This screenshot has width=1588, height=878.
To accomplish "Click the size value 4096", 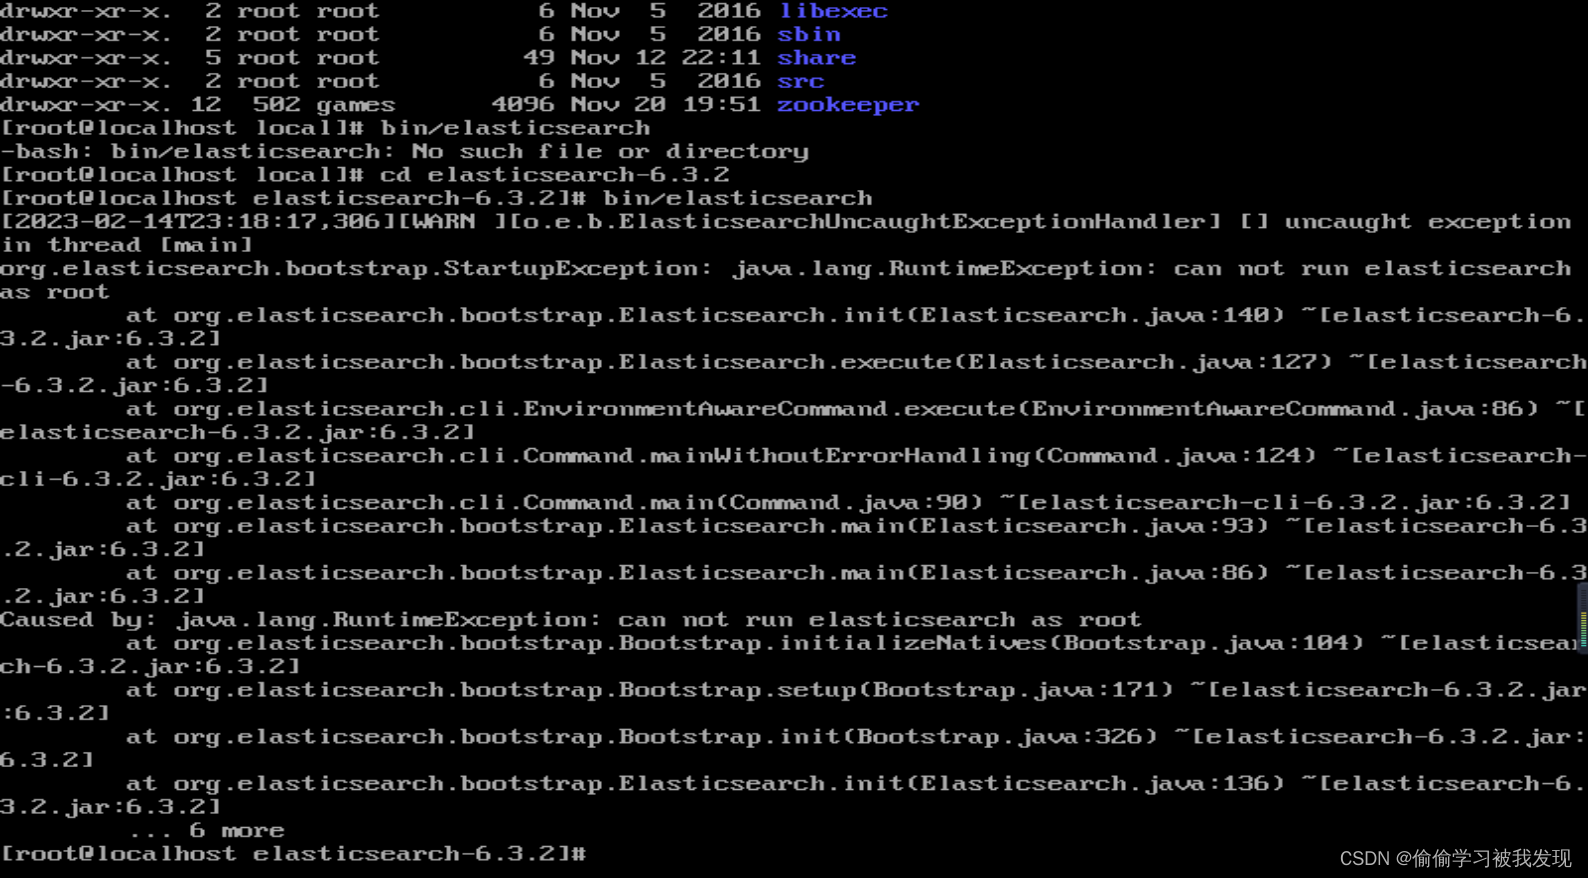I will [x=523, y=105].
